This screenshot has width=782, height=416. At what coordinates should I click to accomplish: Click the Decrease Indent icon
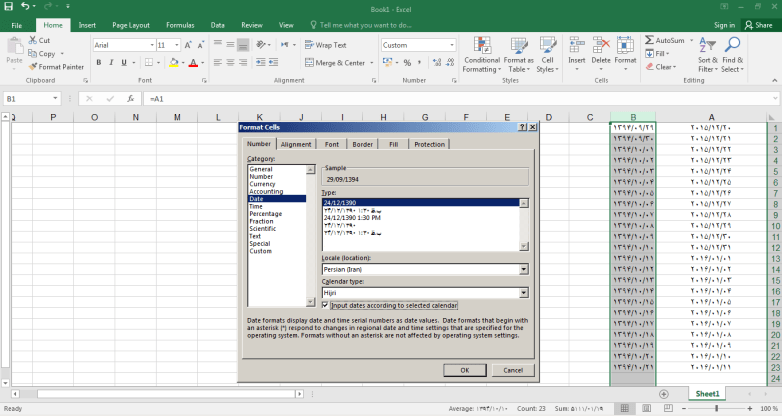[260, 62]
